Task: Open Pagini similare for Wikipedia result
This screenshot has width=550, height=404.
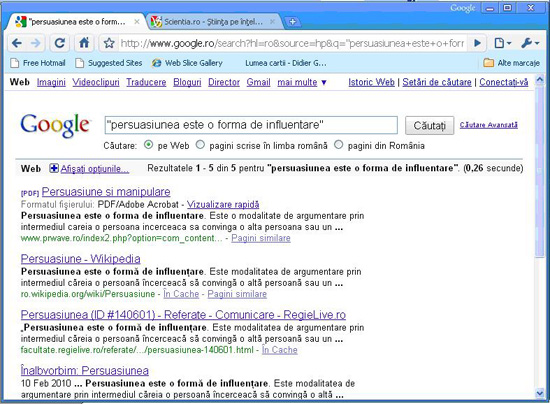Action: click(237, 294)
